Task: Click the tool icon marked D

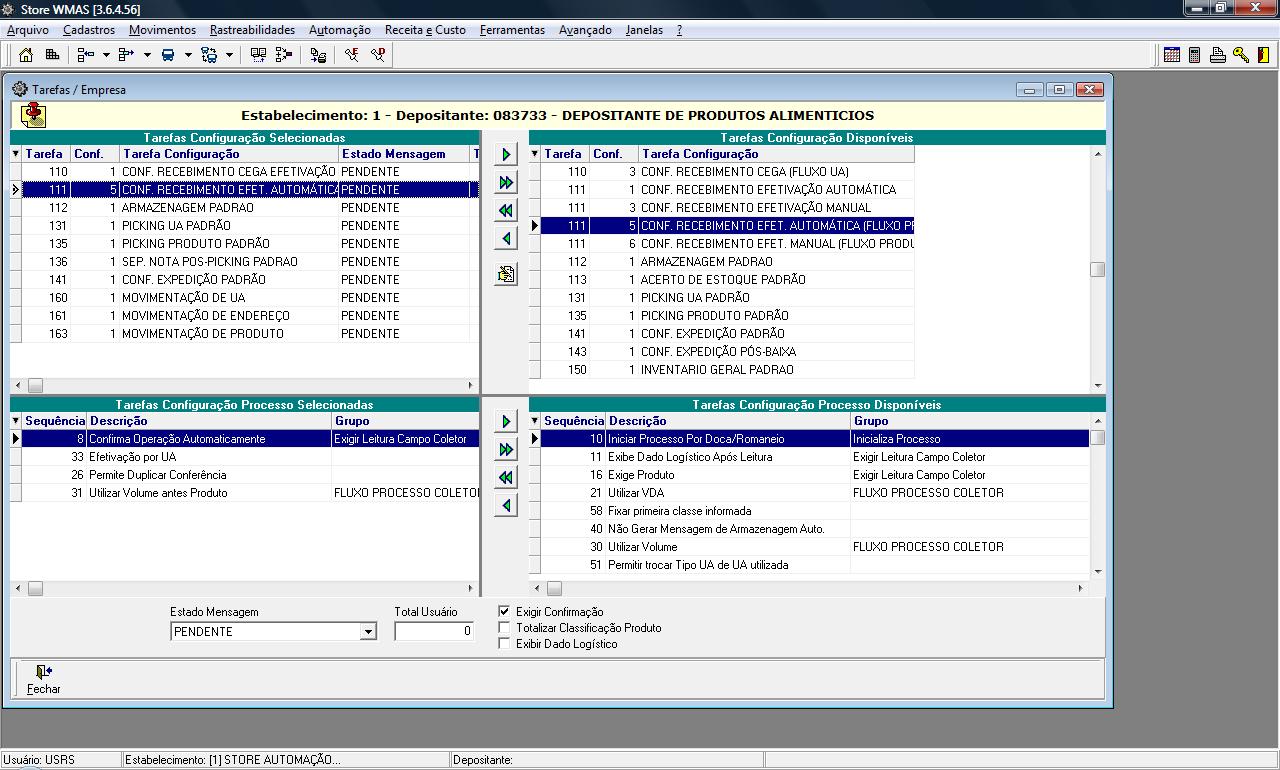Action: [x=377, y=55]
